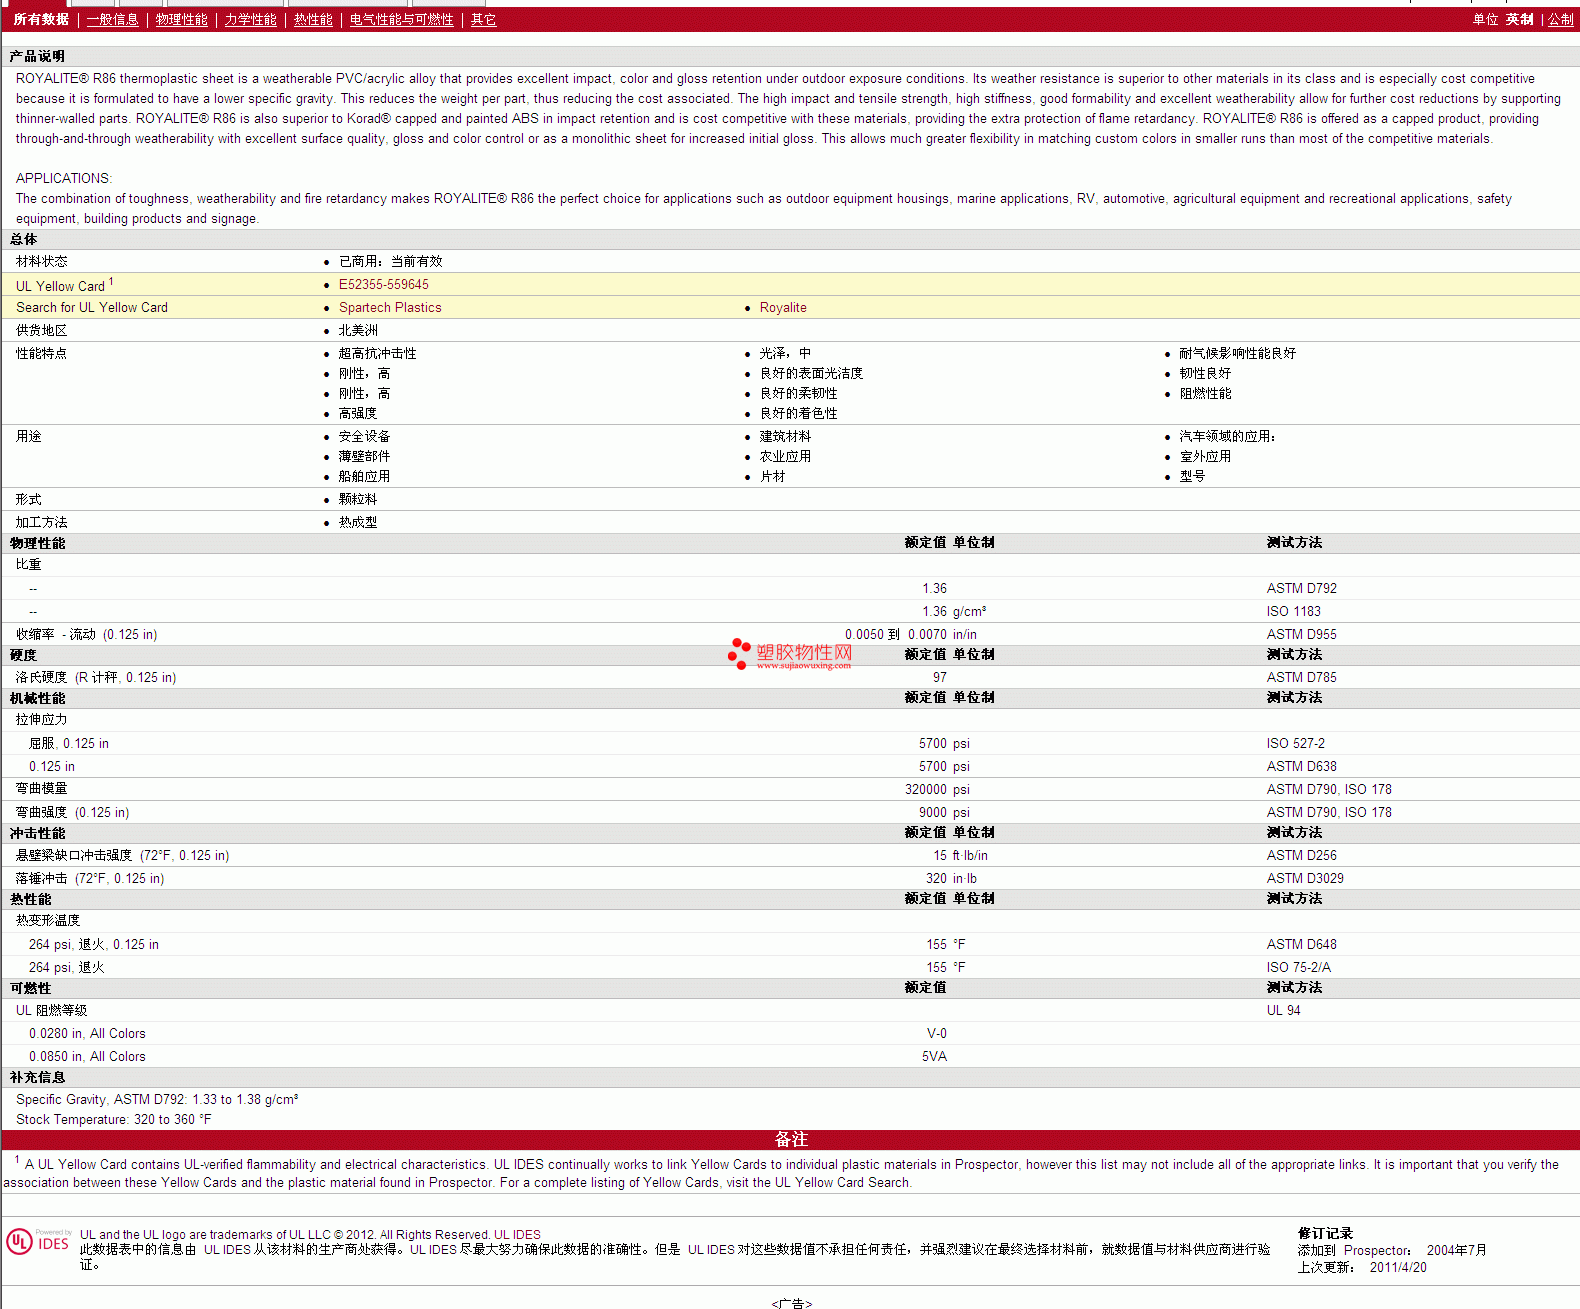The height and width of the screenshot is (1309, 1580).
Task: Click the Stock Temperature line
Action: coord(114,1120)
